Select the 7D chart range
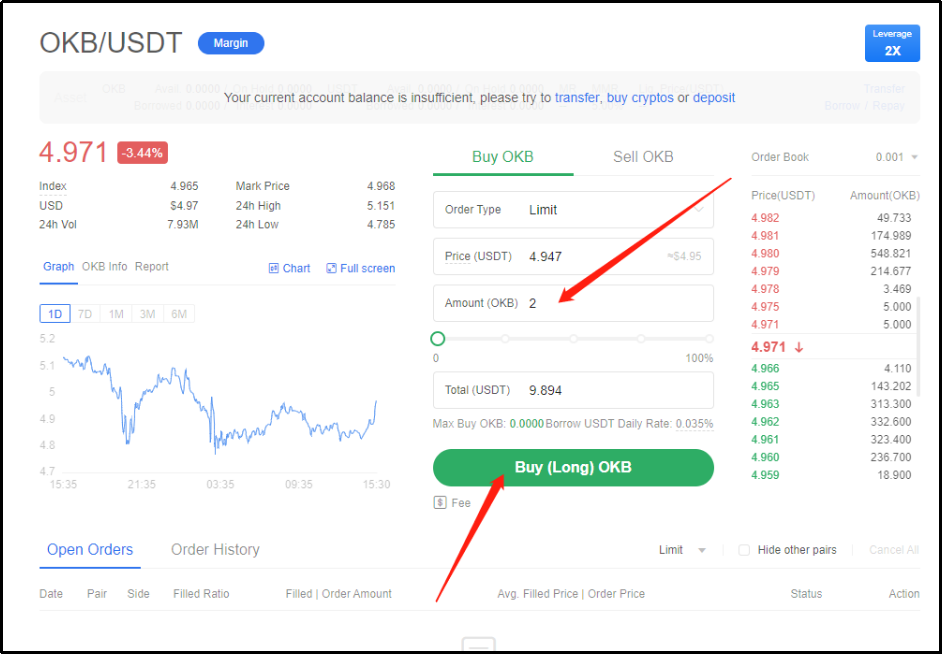Image resolution: width=942 pixels, height=654 pixels. click(85, 314)
